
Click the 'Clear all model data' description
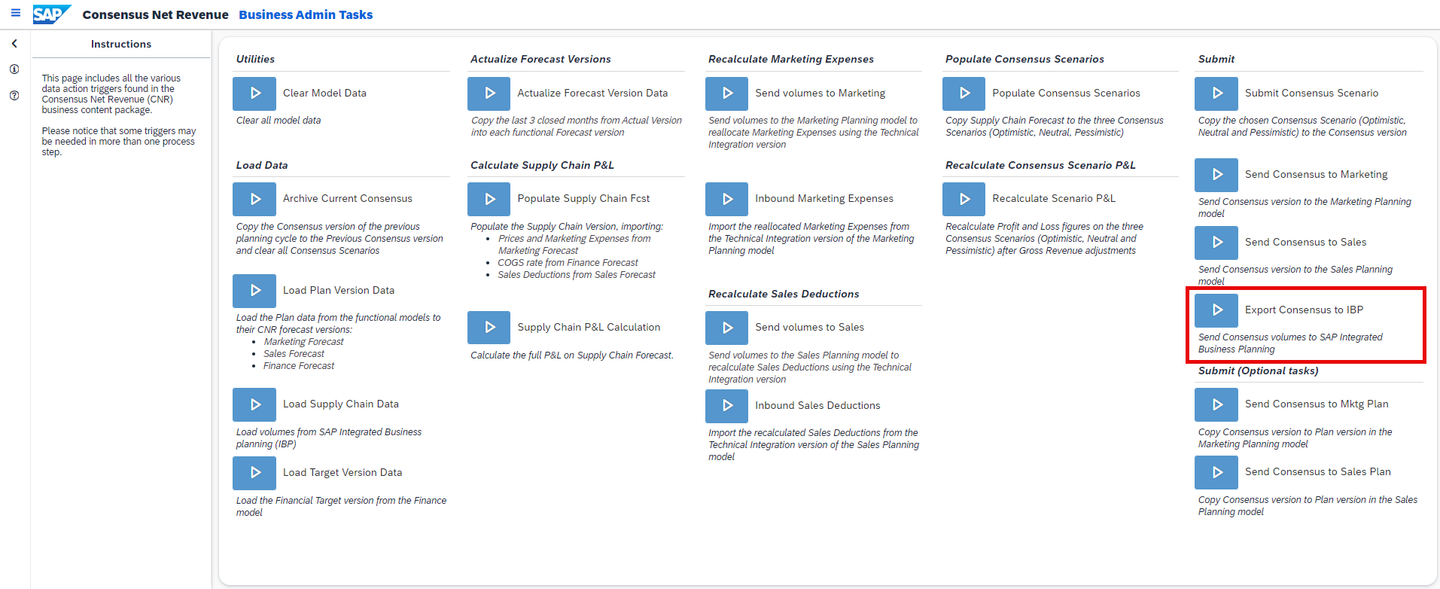[x=279, y=121]
